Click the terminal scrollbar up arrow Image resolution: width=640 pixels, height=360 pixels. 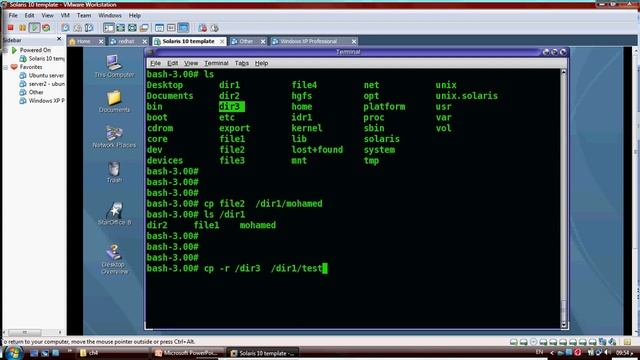[564, 72]
